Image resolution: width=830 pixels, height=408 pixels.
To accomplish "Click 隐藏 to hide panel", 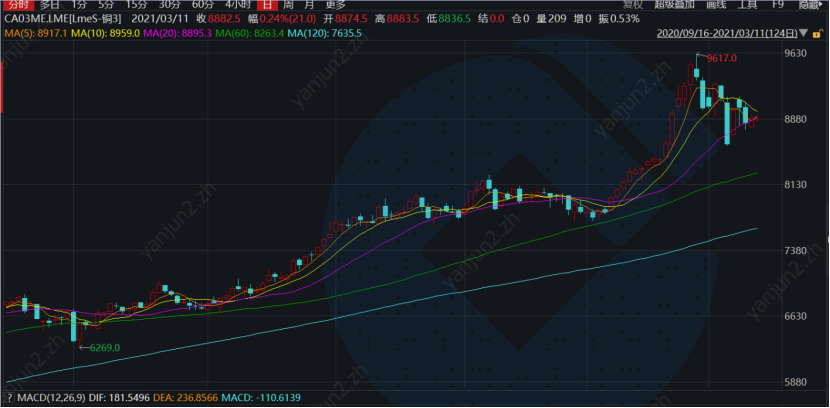I will (x=810, y=5).
